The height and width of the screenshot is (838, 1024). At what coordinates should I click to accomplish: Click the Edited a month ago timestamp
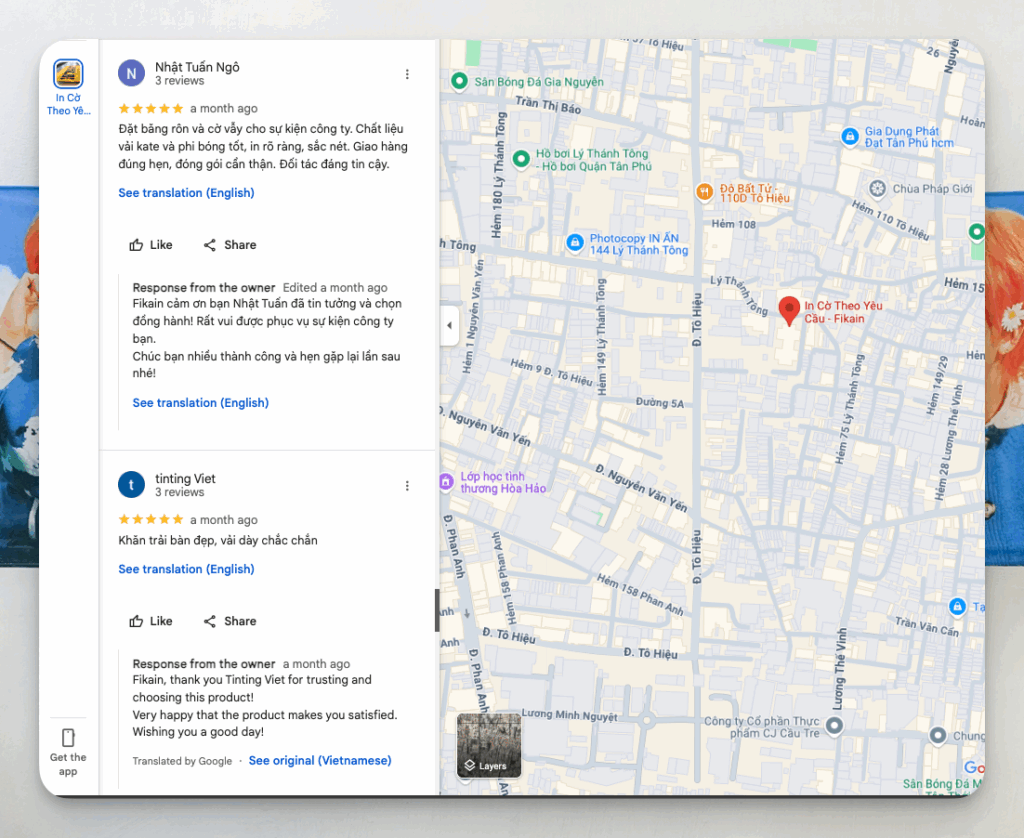pos(335,287)
